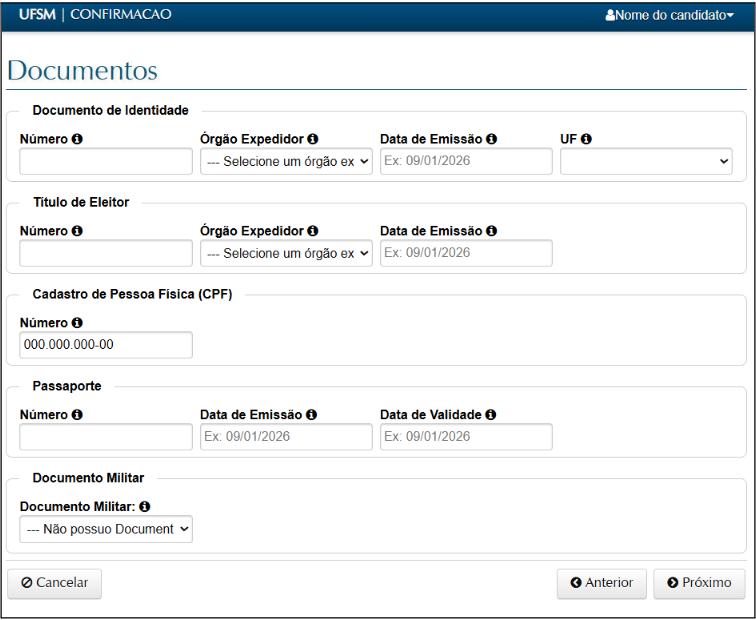Viewport: 756px width, 620px height.
Task: Focus Título de Eleitor Data de Emissão field
Action: (x=466, y=254)
